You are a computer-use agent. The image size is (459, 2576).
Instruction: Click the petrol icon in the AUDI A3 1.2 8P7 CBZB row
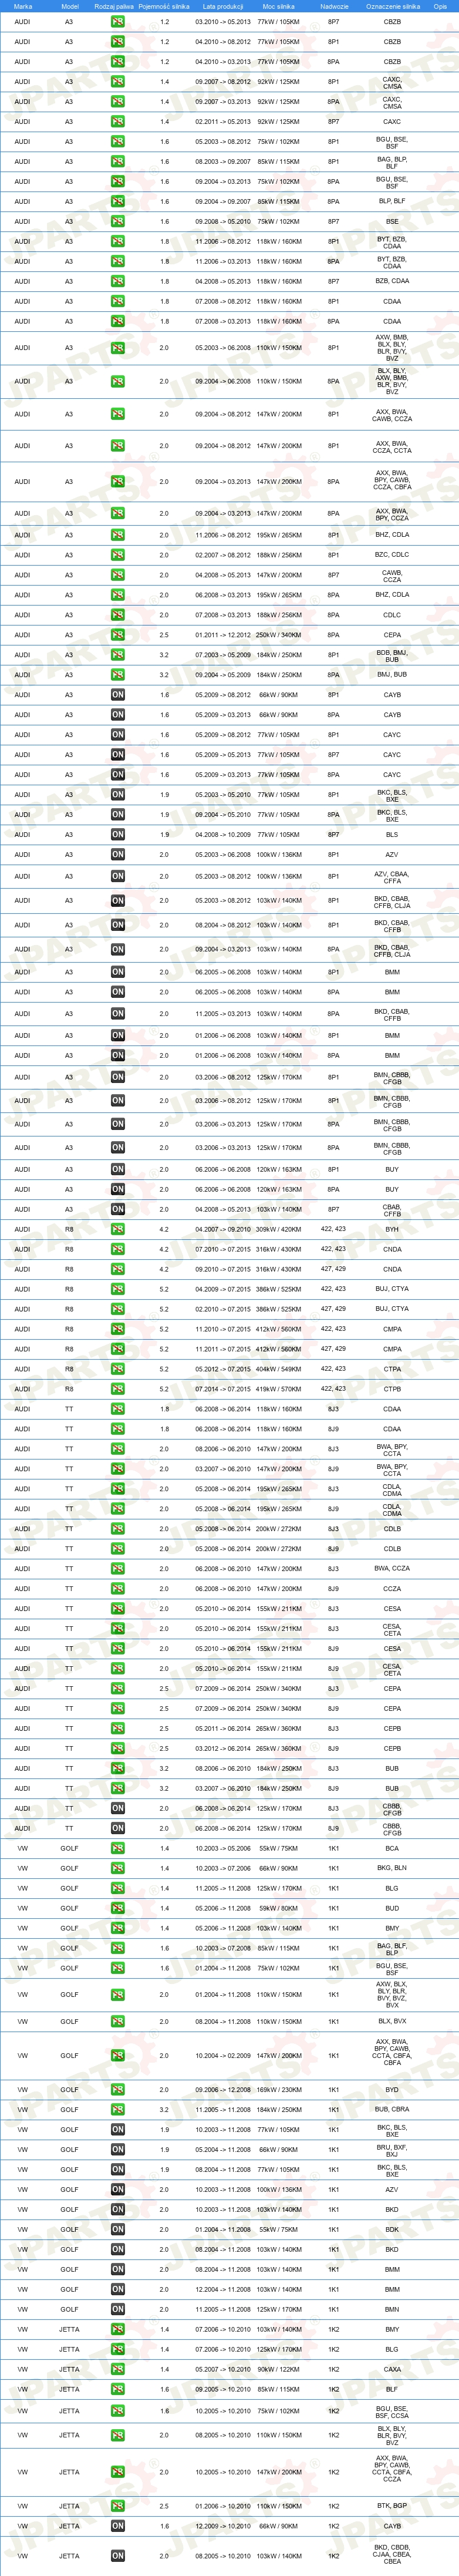pyautogui.click(x=118, y=22)
